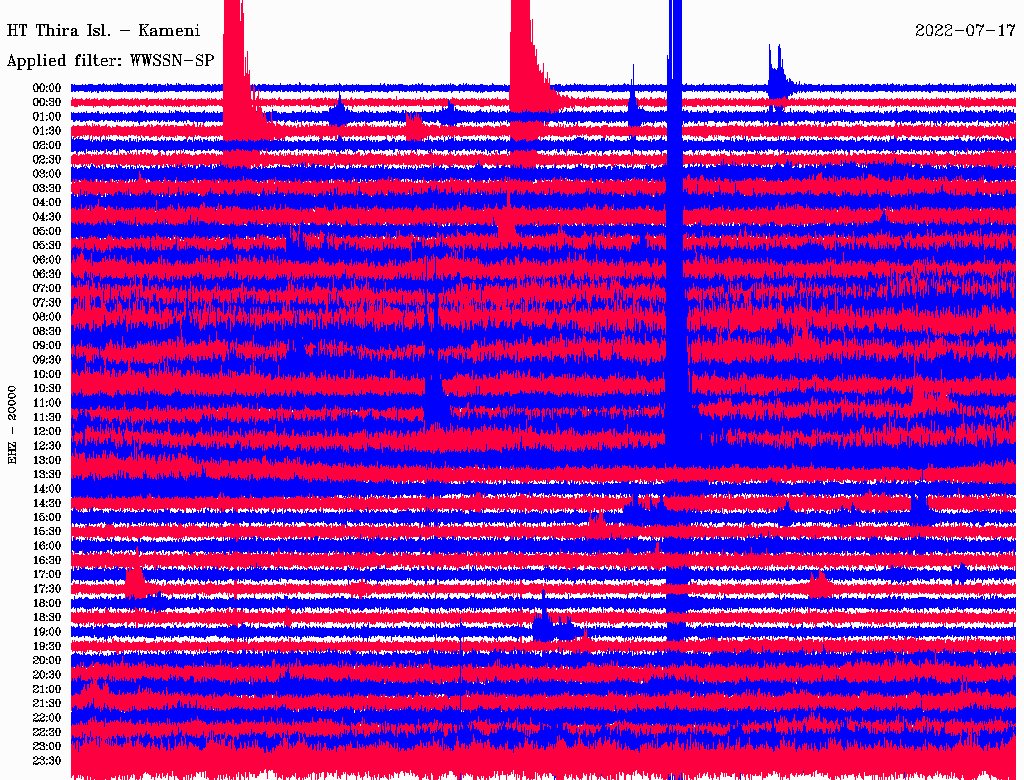
Task: Pick the 23:30 time marker
Action: pos(47,760)
